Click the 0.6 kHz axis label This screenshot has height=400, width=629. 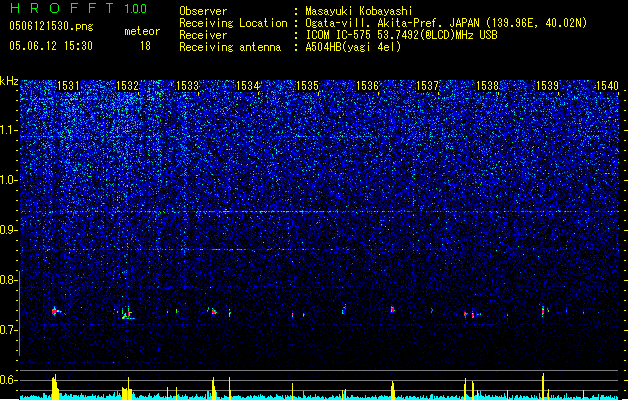tap(9, 380)
